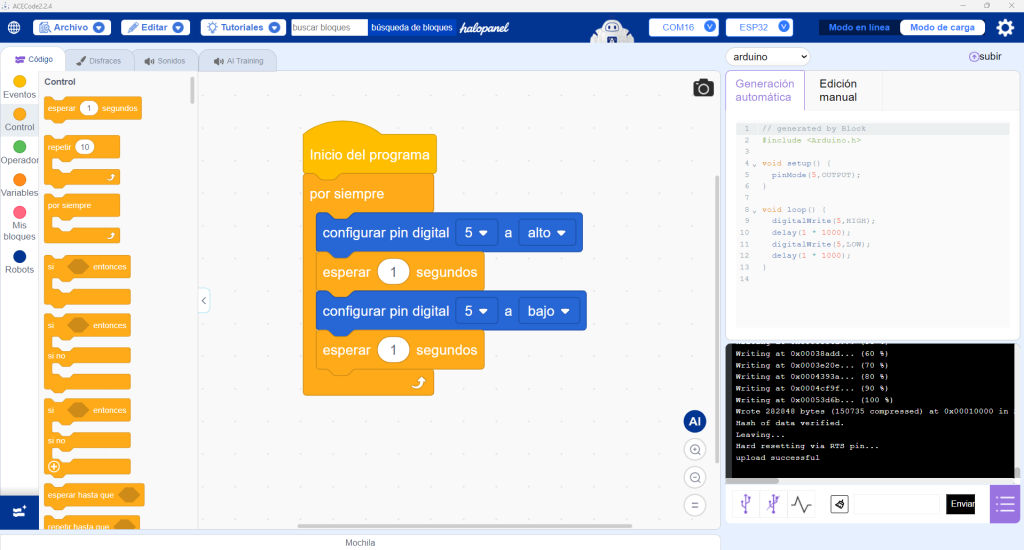
Task: Switch to the Disfraces tab
Action: [x=99, y=61]
